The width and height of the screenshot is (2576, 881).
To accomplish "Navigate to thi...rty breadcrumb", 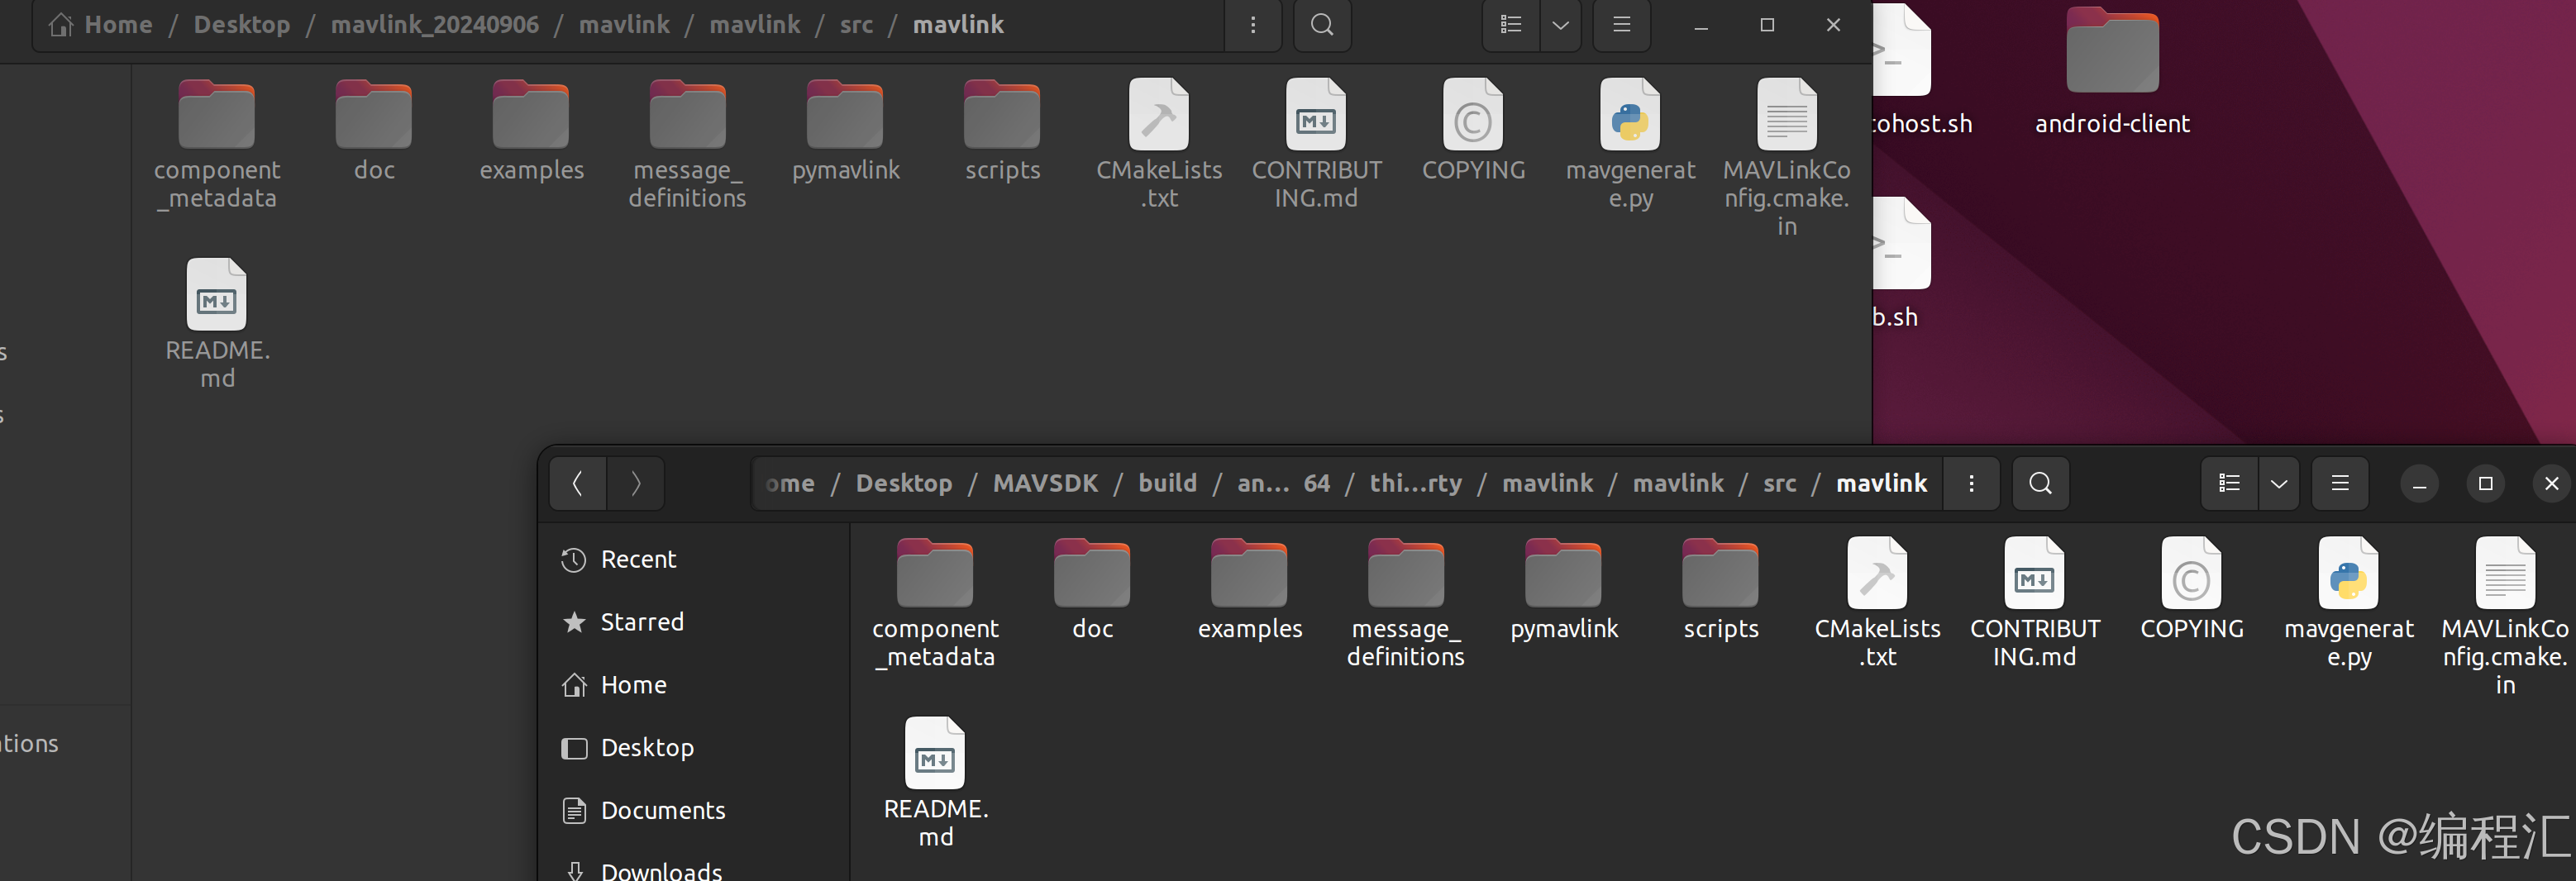I will click(1415, 483).
